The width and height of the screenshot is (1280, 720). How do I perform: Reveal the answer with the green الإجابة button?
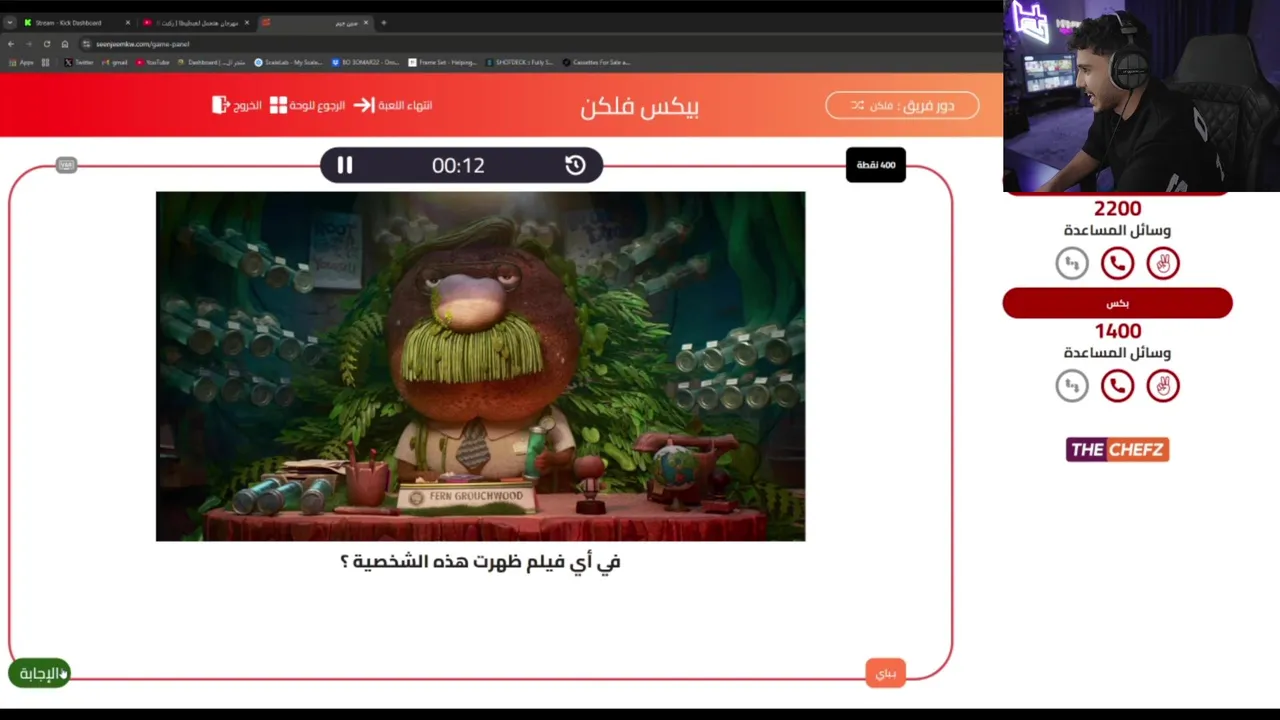click(39, 673)
